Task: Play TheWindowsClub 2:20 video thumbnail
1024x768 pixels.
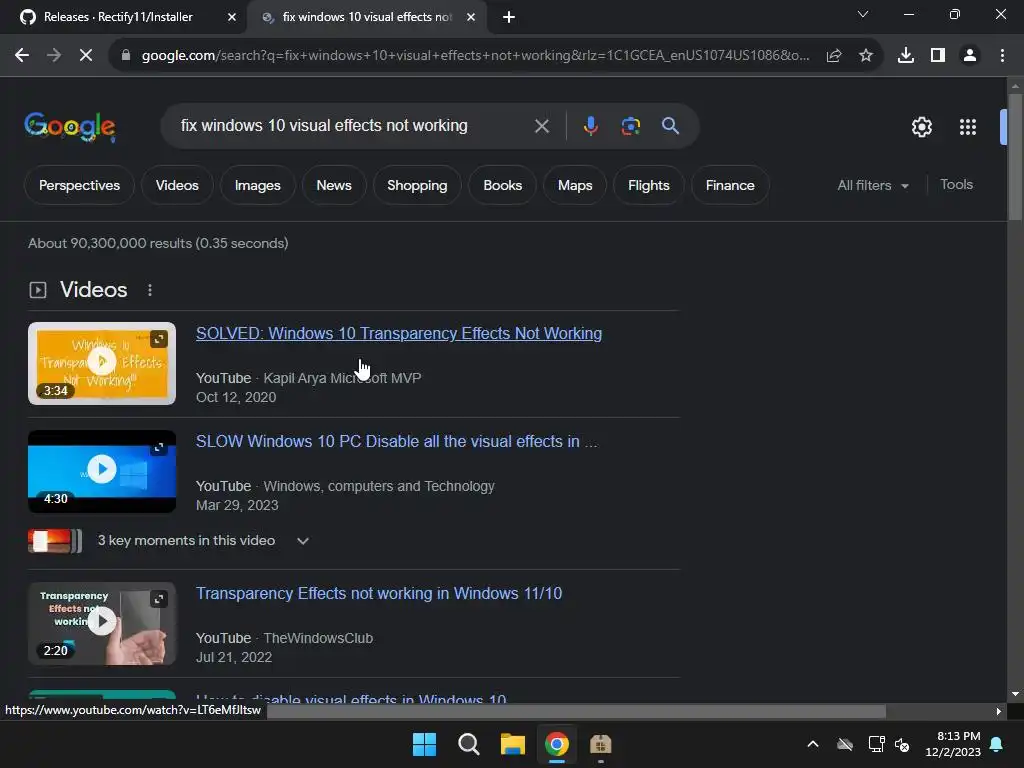Action: tap(102, 624)
